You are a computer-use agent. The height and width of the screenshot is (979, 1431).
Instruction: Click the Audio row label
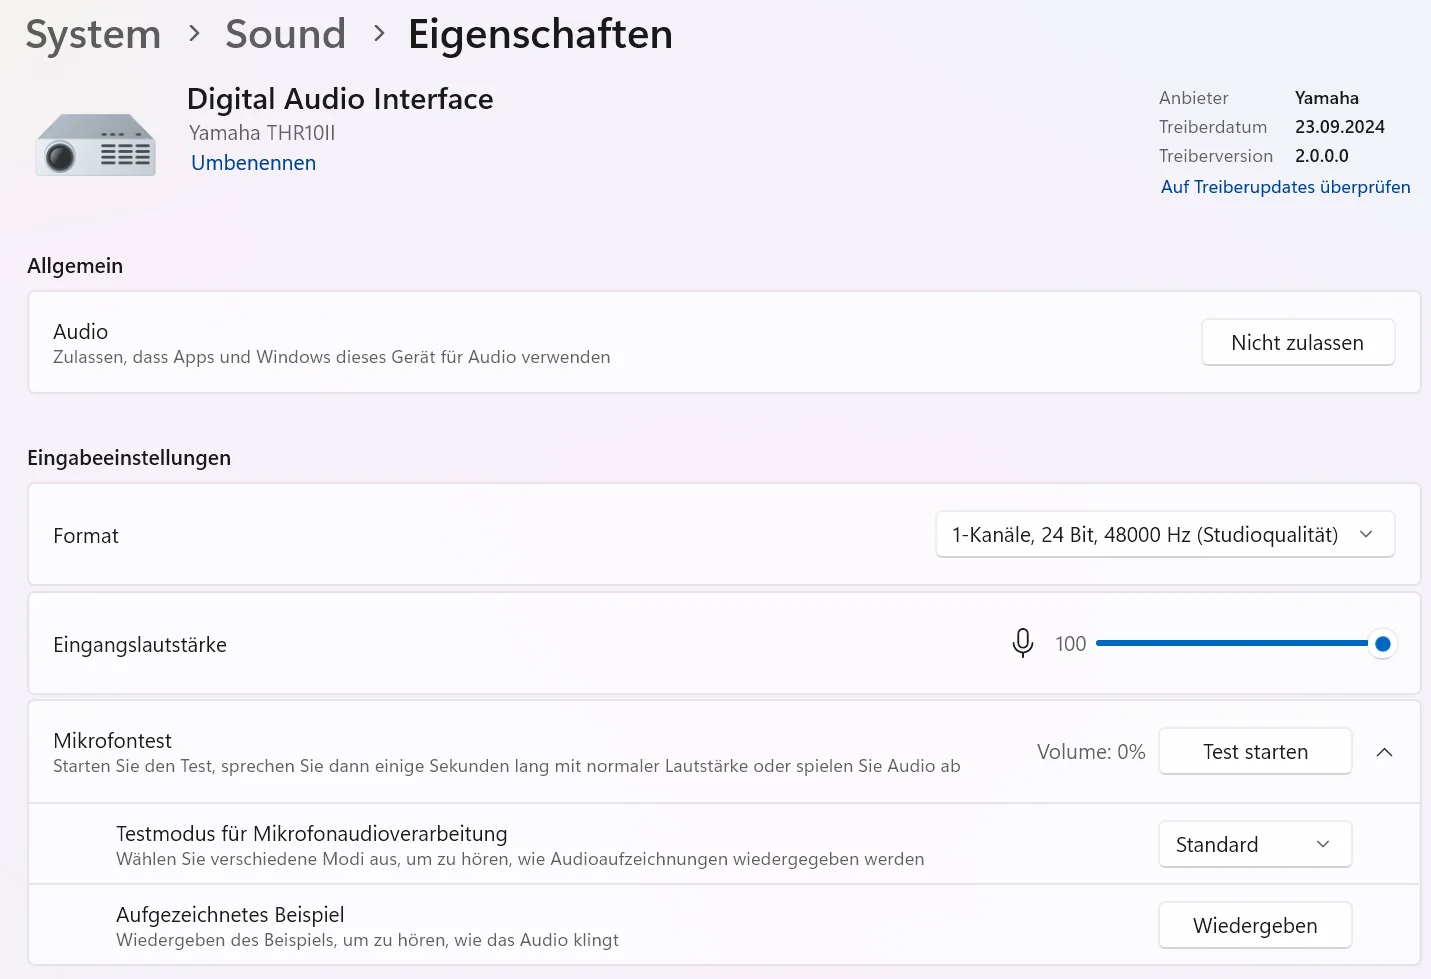click(80, 332)
